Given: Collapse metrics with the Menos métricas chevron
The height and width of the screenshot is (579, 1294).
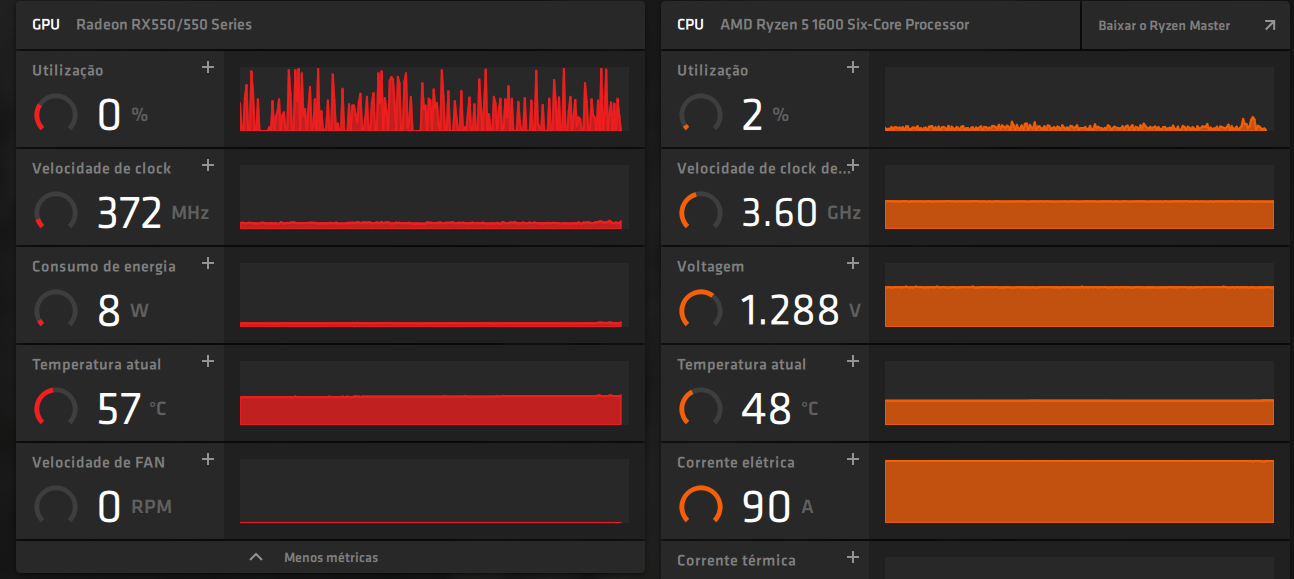Looking at the screenshot, I should pos(256,557).
